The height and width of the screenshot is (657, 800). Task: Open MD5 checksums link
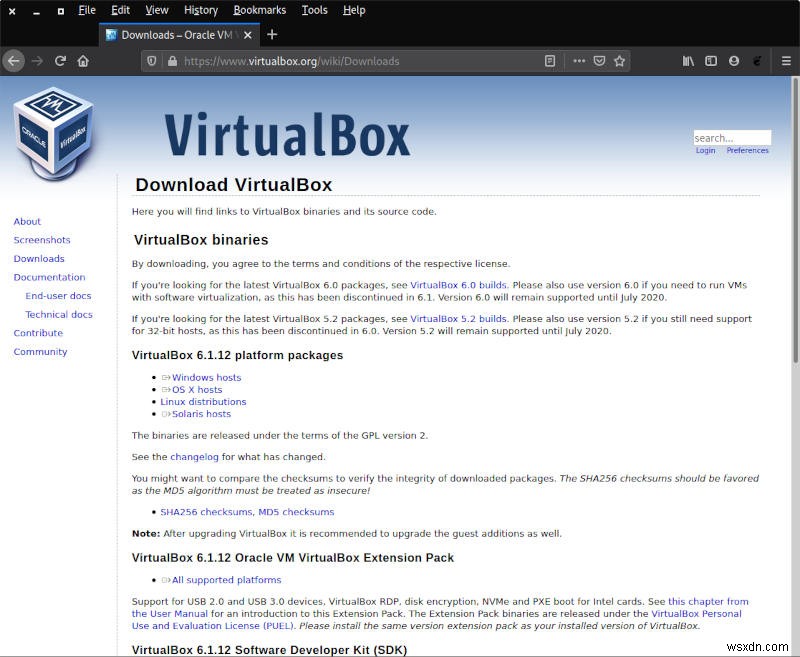296,512
